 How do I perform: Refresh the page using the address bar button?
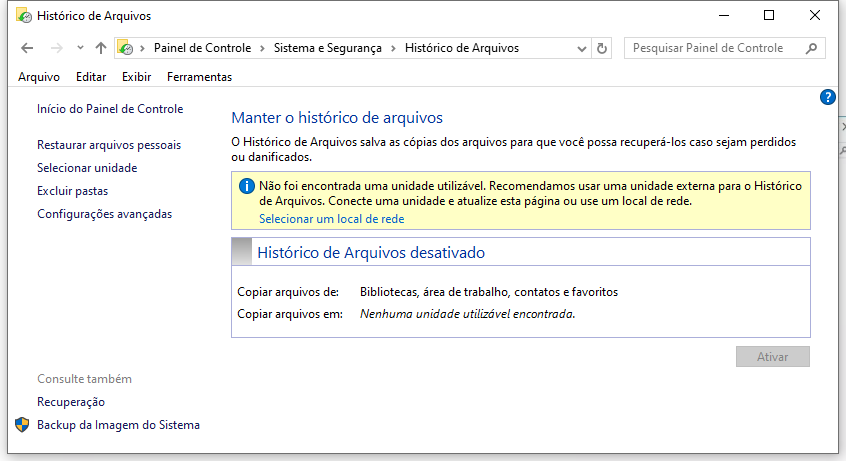coord(602,48)
